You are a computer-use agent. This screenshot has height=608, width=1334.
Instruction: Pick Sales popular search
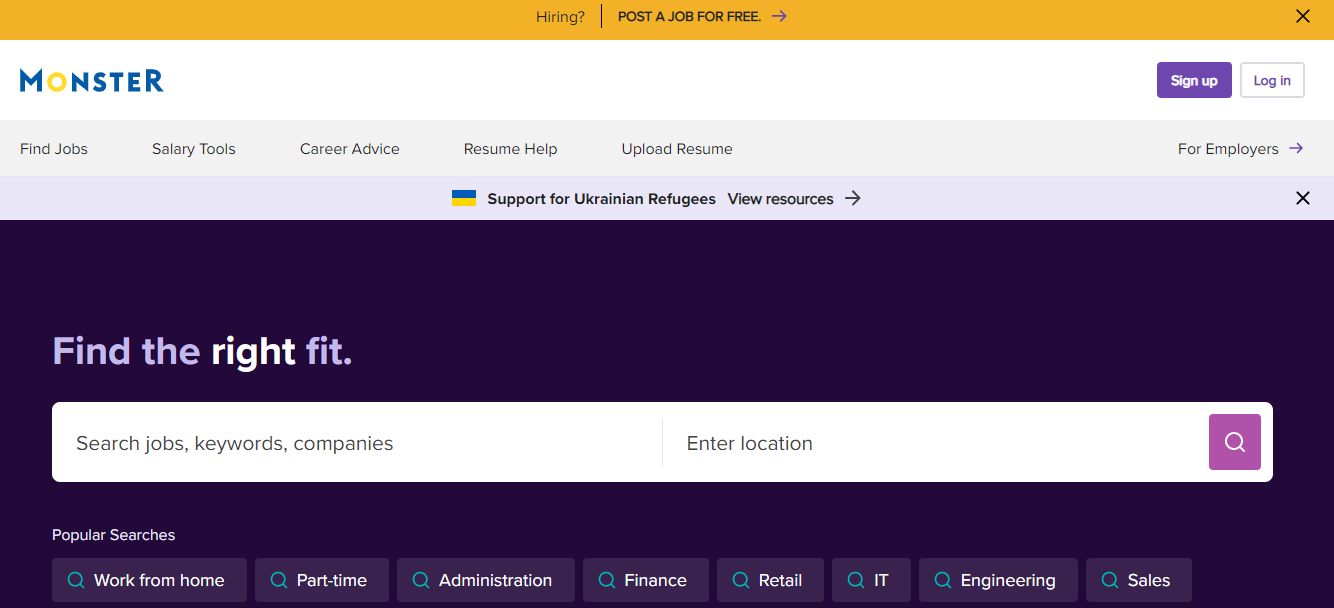pos(1139,580)
